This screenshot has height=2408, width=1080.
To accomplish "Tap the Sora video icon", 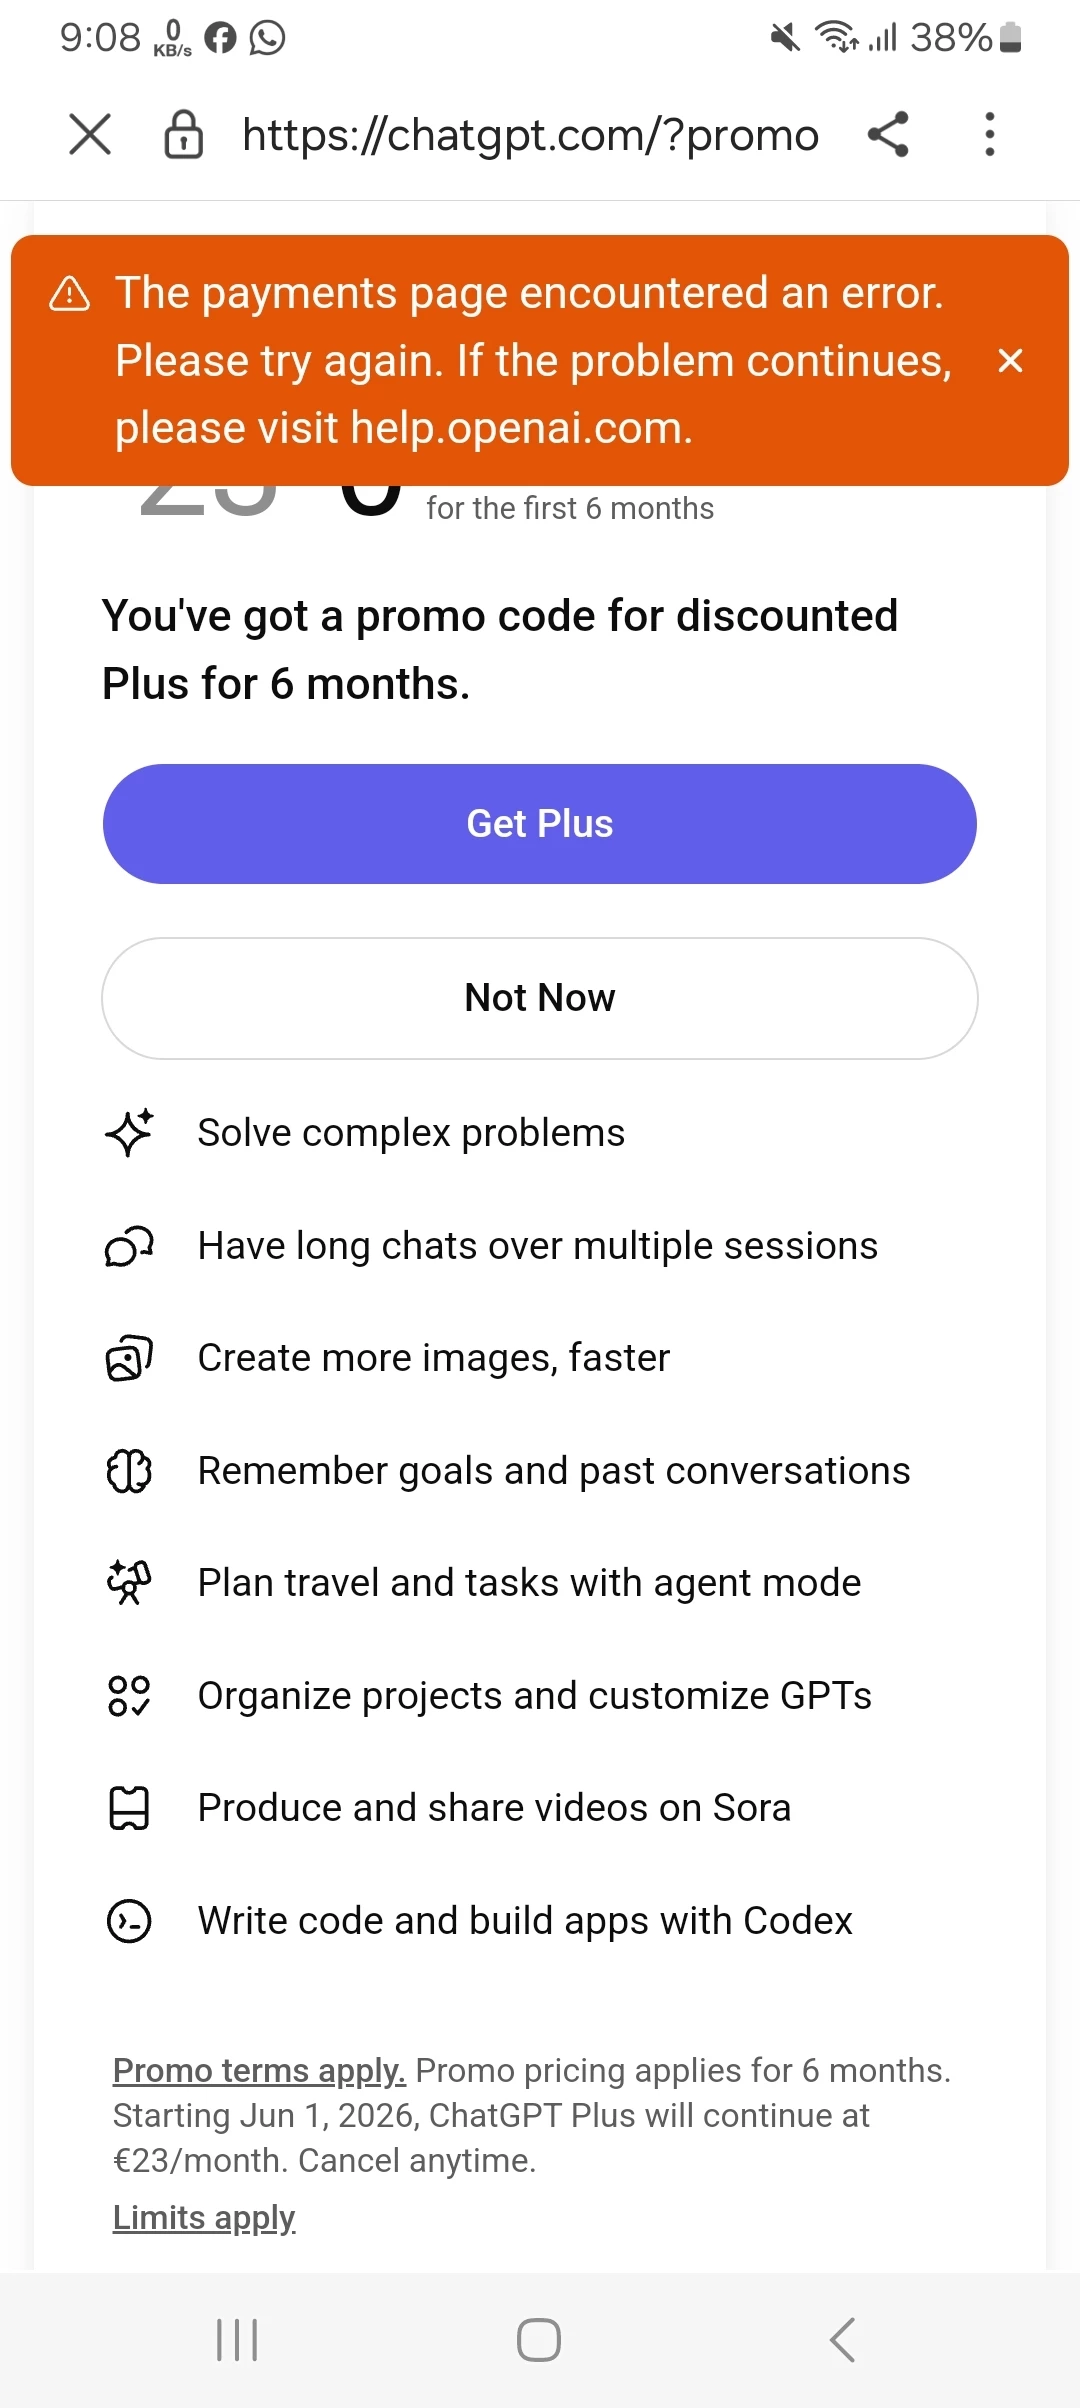I will click(x=129, y=1808).
